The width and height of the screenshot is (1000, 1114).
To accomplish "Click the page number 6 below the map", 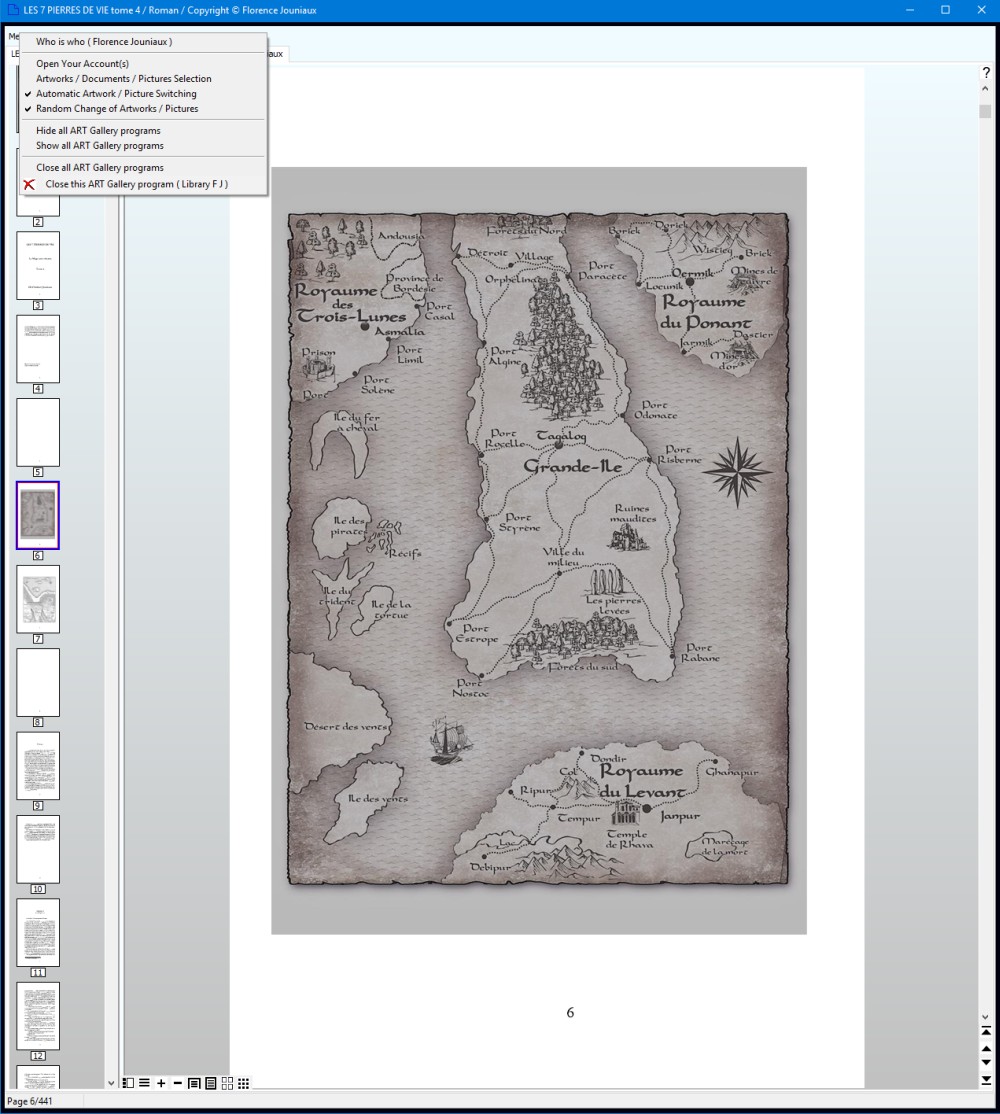I will coord(570,1012).
